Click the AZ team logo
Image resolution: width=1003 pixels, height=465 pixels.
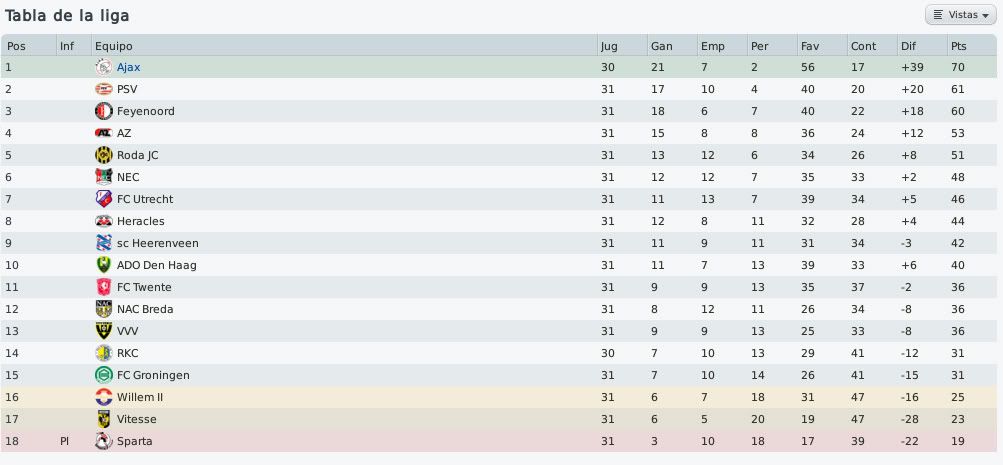[104, 133]
